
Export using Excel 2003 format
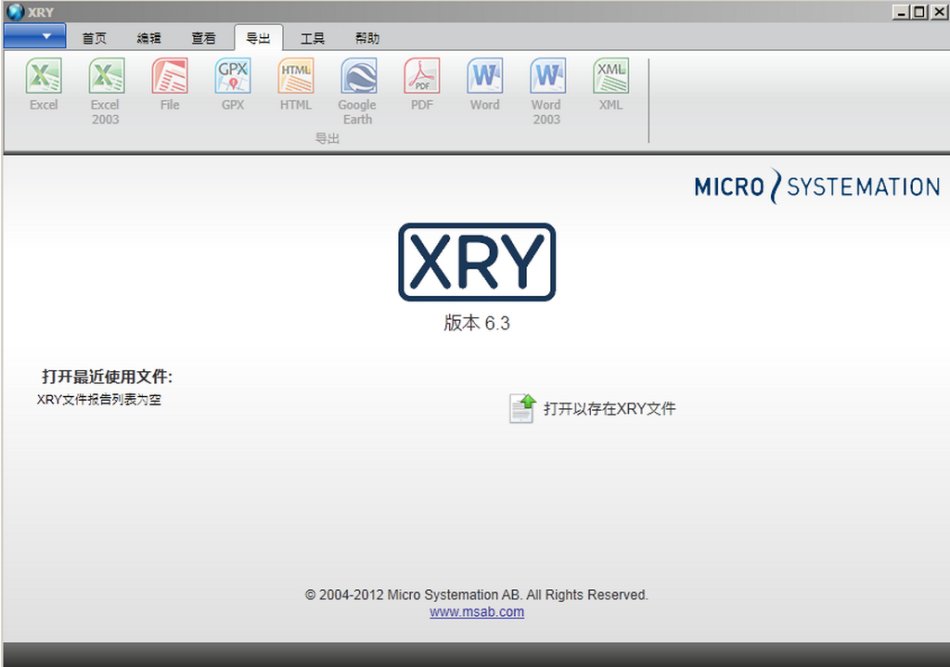(106, 76)
